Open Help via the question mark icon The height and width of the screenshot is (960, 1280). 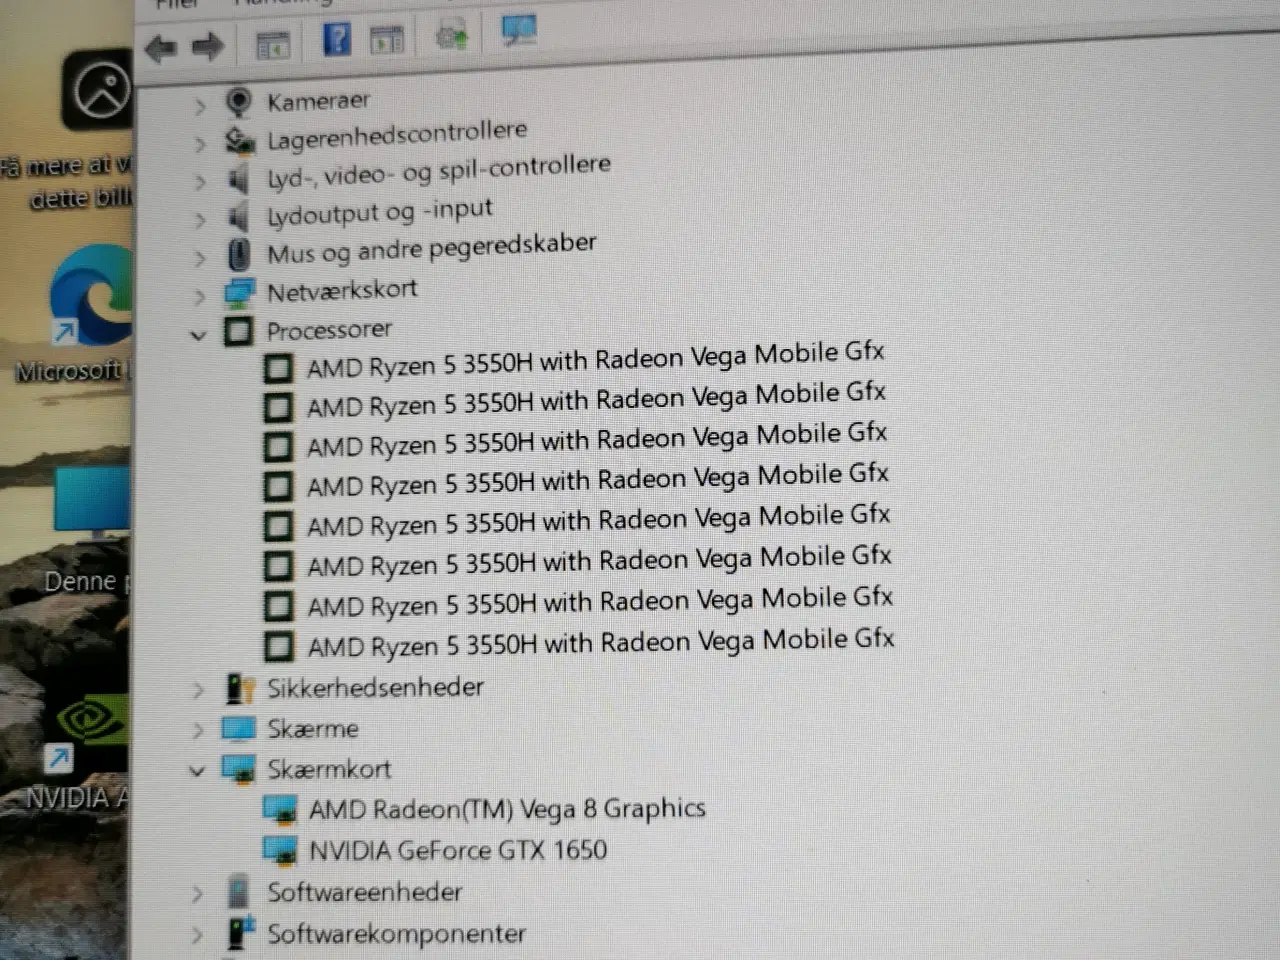(337, 38)
